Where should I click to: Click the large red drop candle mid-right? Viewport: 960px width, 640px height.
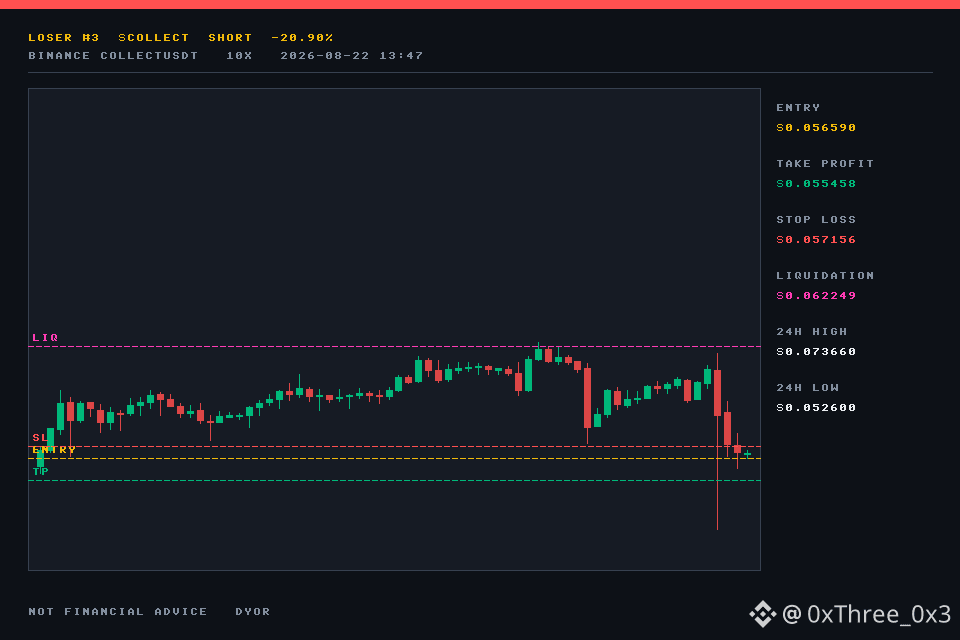[588, 398]
